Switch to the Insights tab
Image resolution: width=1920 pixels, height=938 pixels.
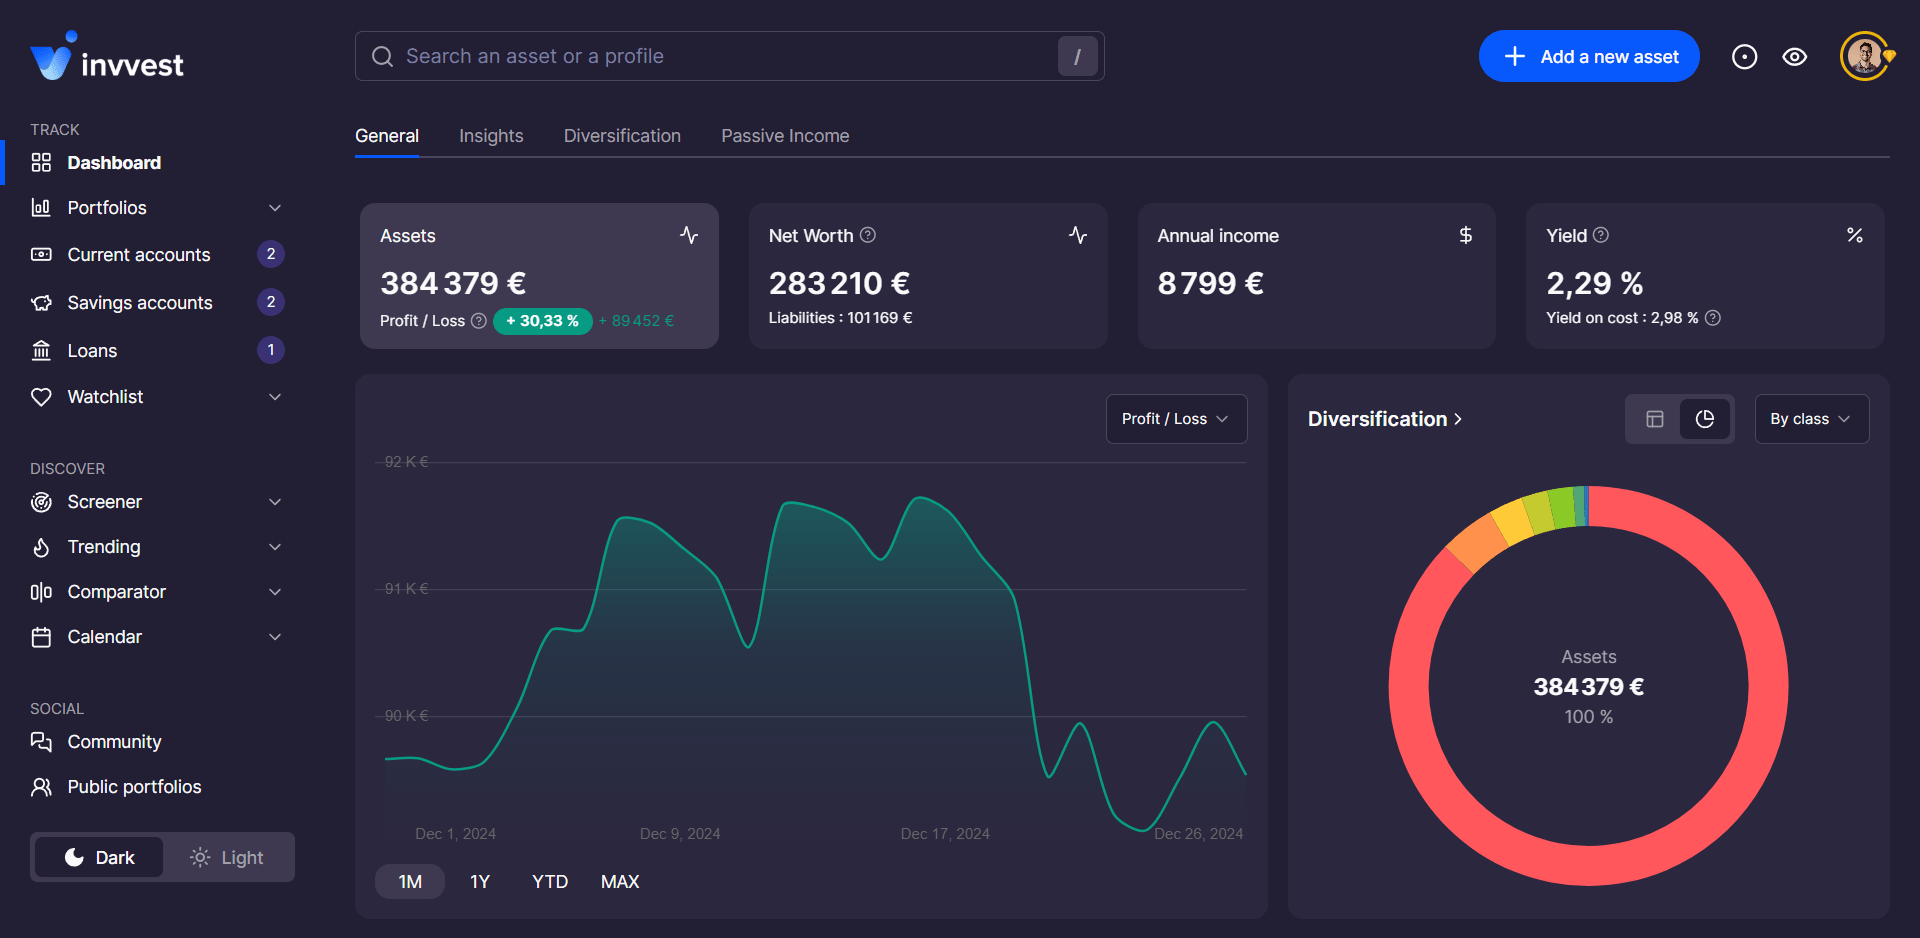pos(491,136)
